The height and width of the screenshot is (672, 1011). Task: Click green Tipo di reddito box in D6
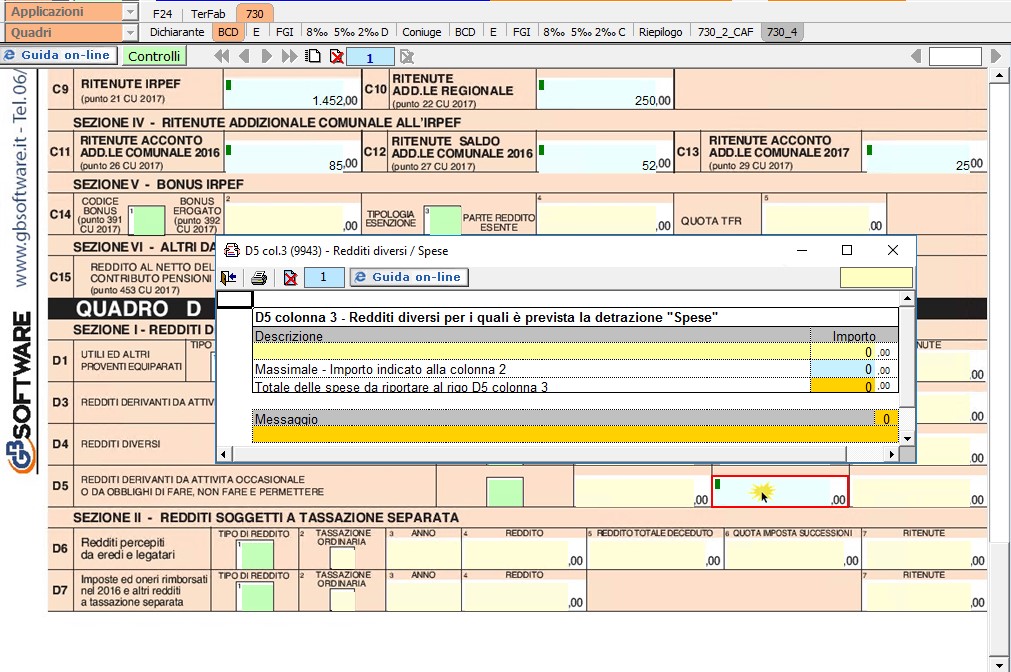coord(256,555)
